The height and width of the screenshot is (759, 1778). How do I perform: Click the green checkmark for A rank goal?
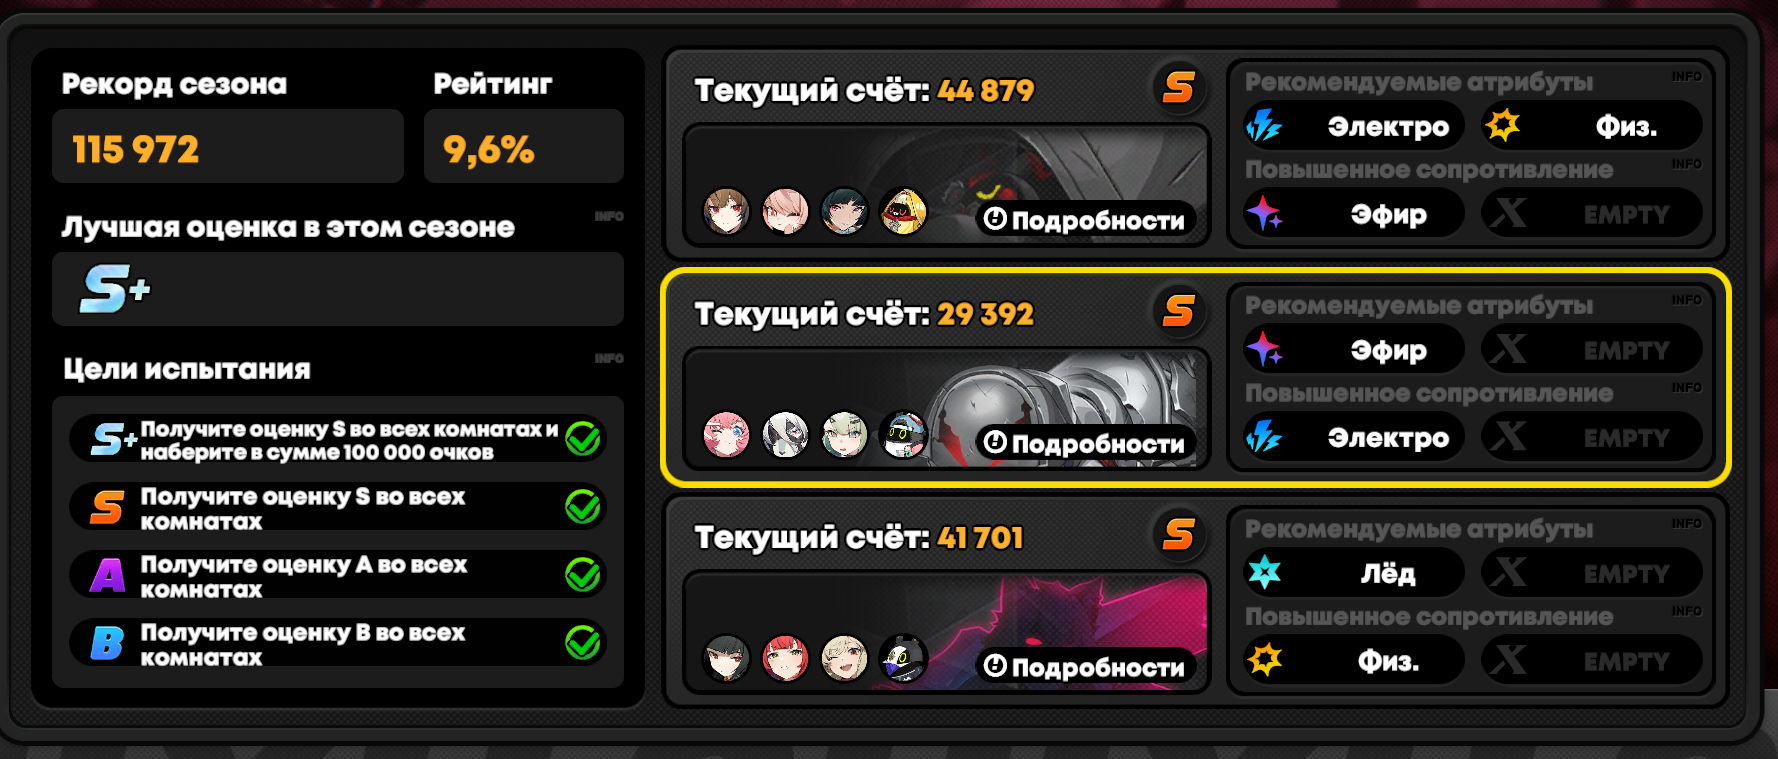[x=583, y=574]
